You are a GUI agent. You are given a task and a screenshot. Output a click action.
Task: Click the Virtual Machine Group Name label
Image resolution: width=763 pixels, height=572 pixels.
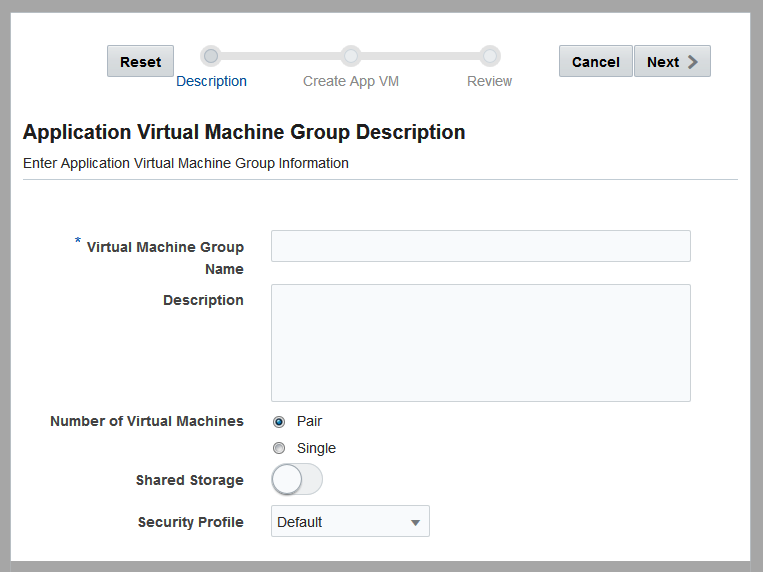click(x=165, y=257)
